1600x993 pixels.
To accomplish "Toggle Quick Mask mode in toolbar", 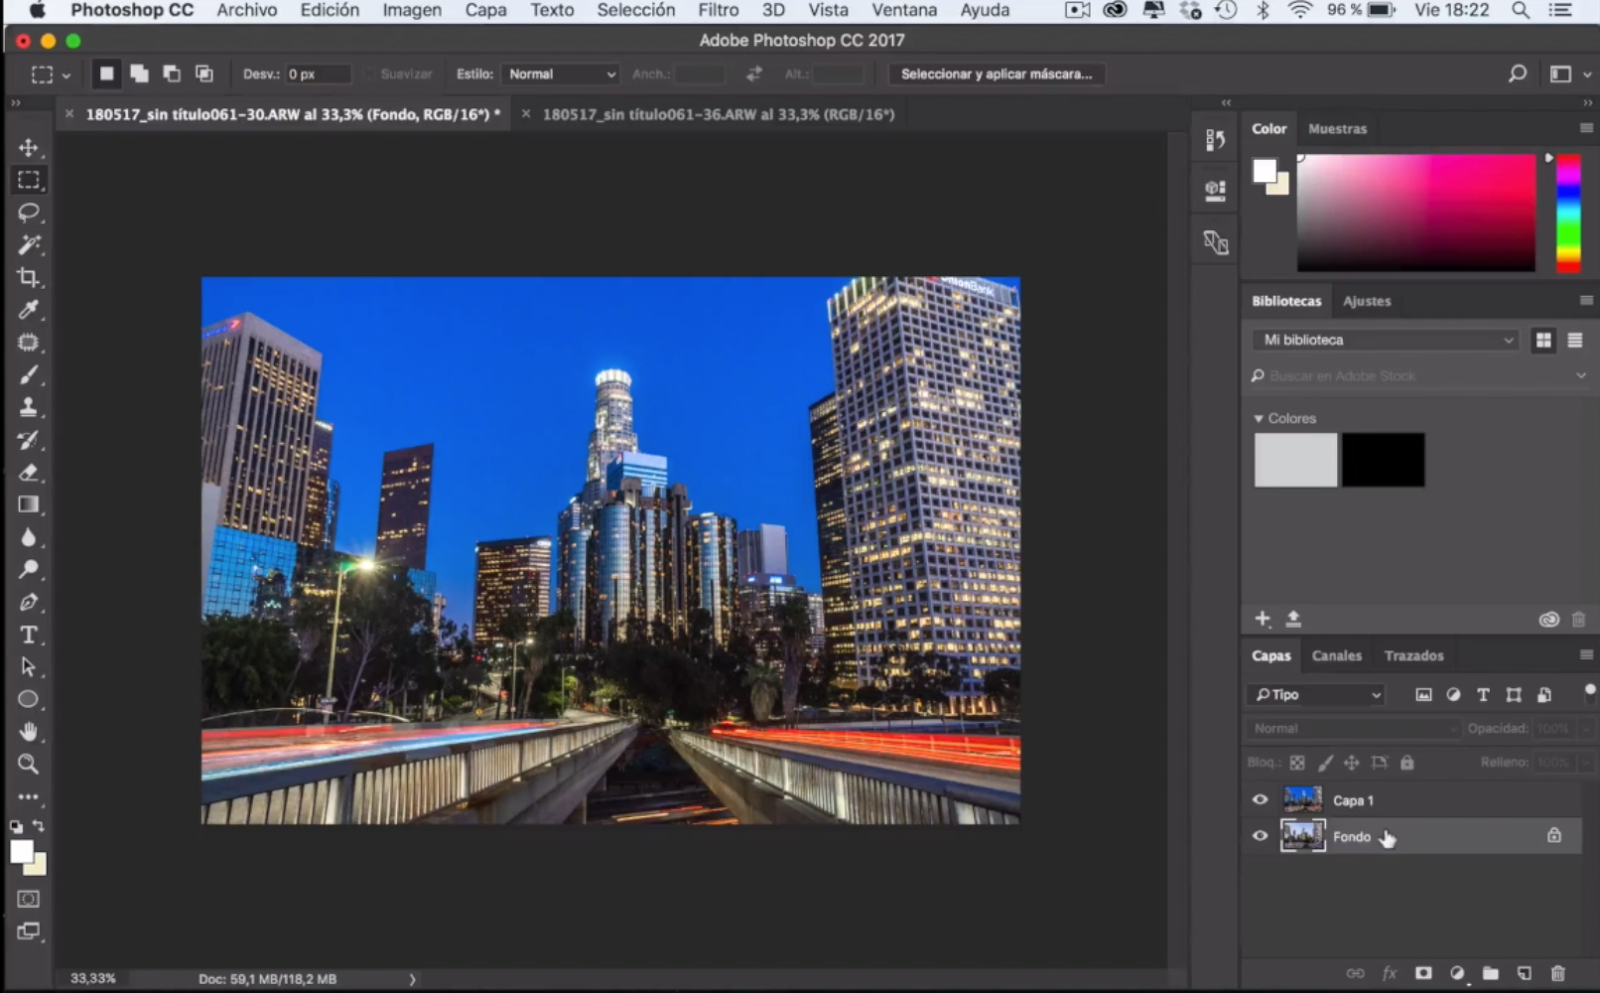I will (28, 899).
